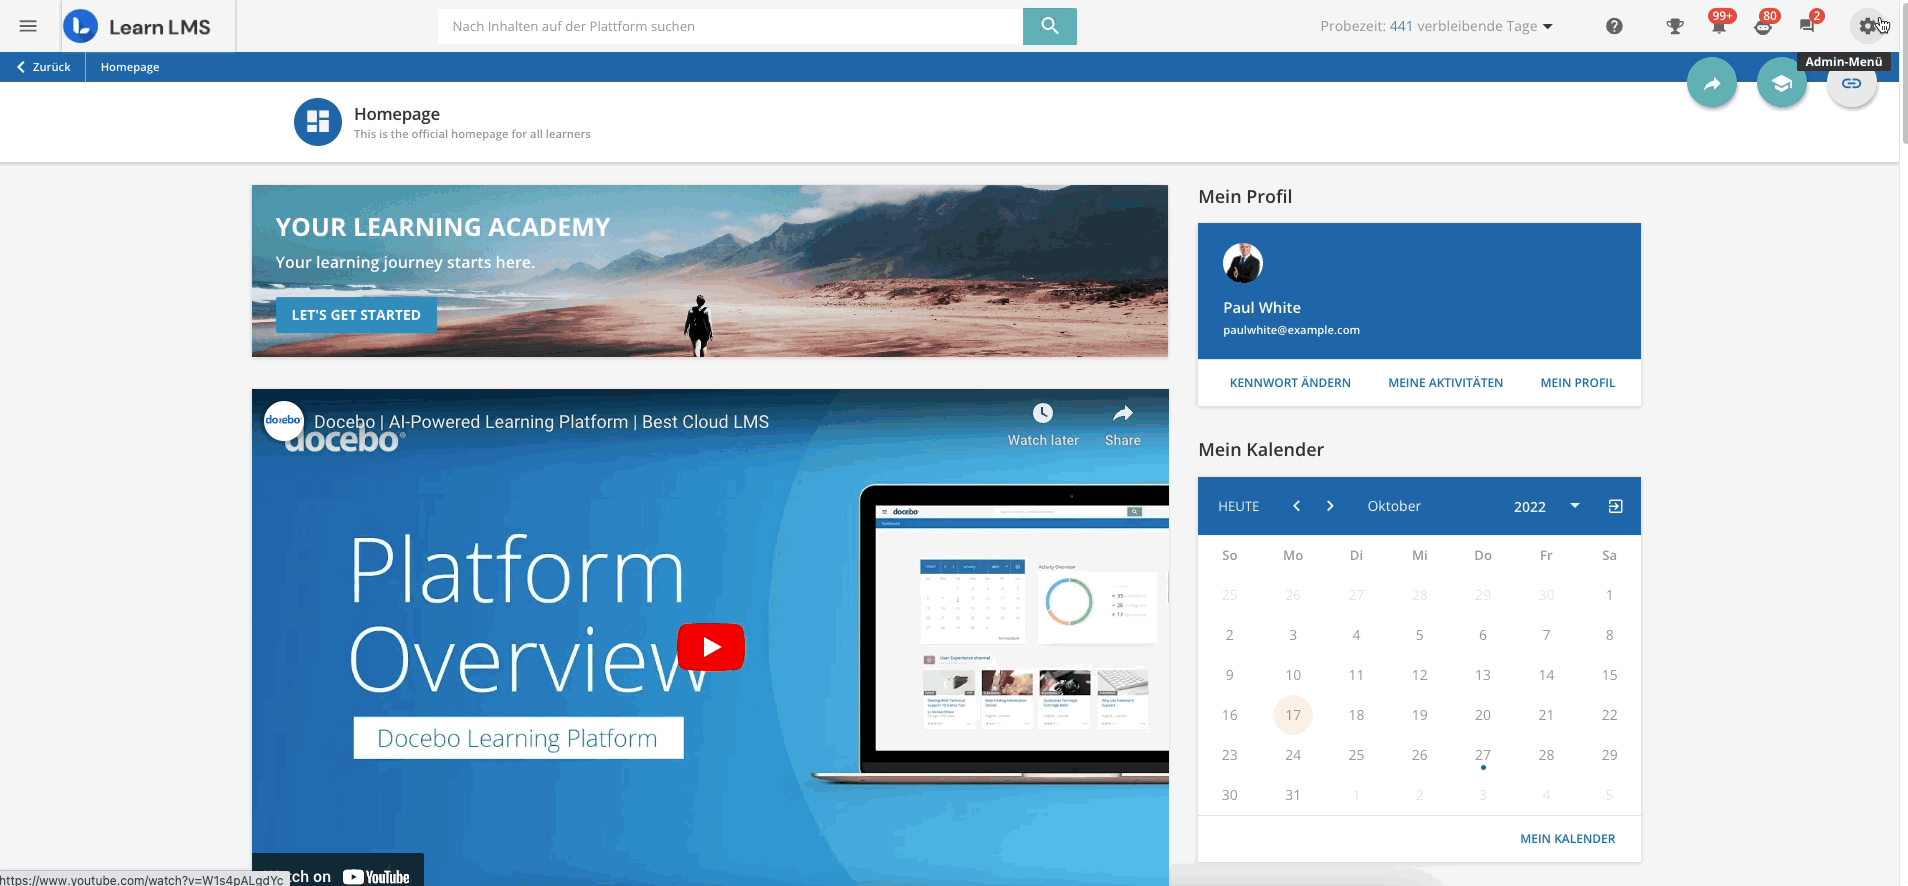Click the graduation cap round button
This screenshot has height=886, width=1908.
point(1782,83)
